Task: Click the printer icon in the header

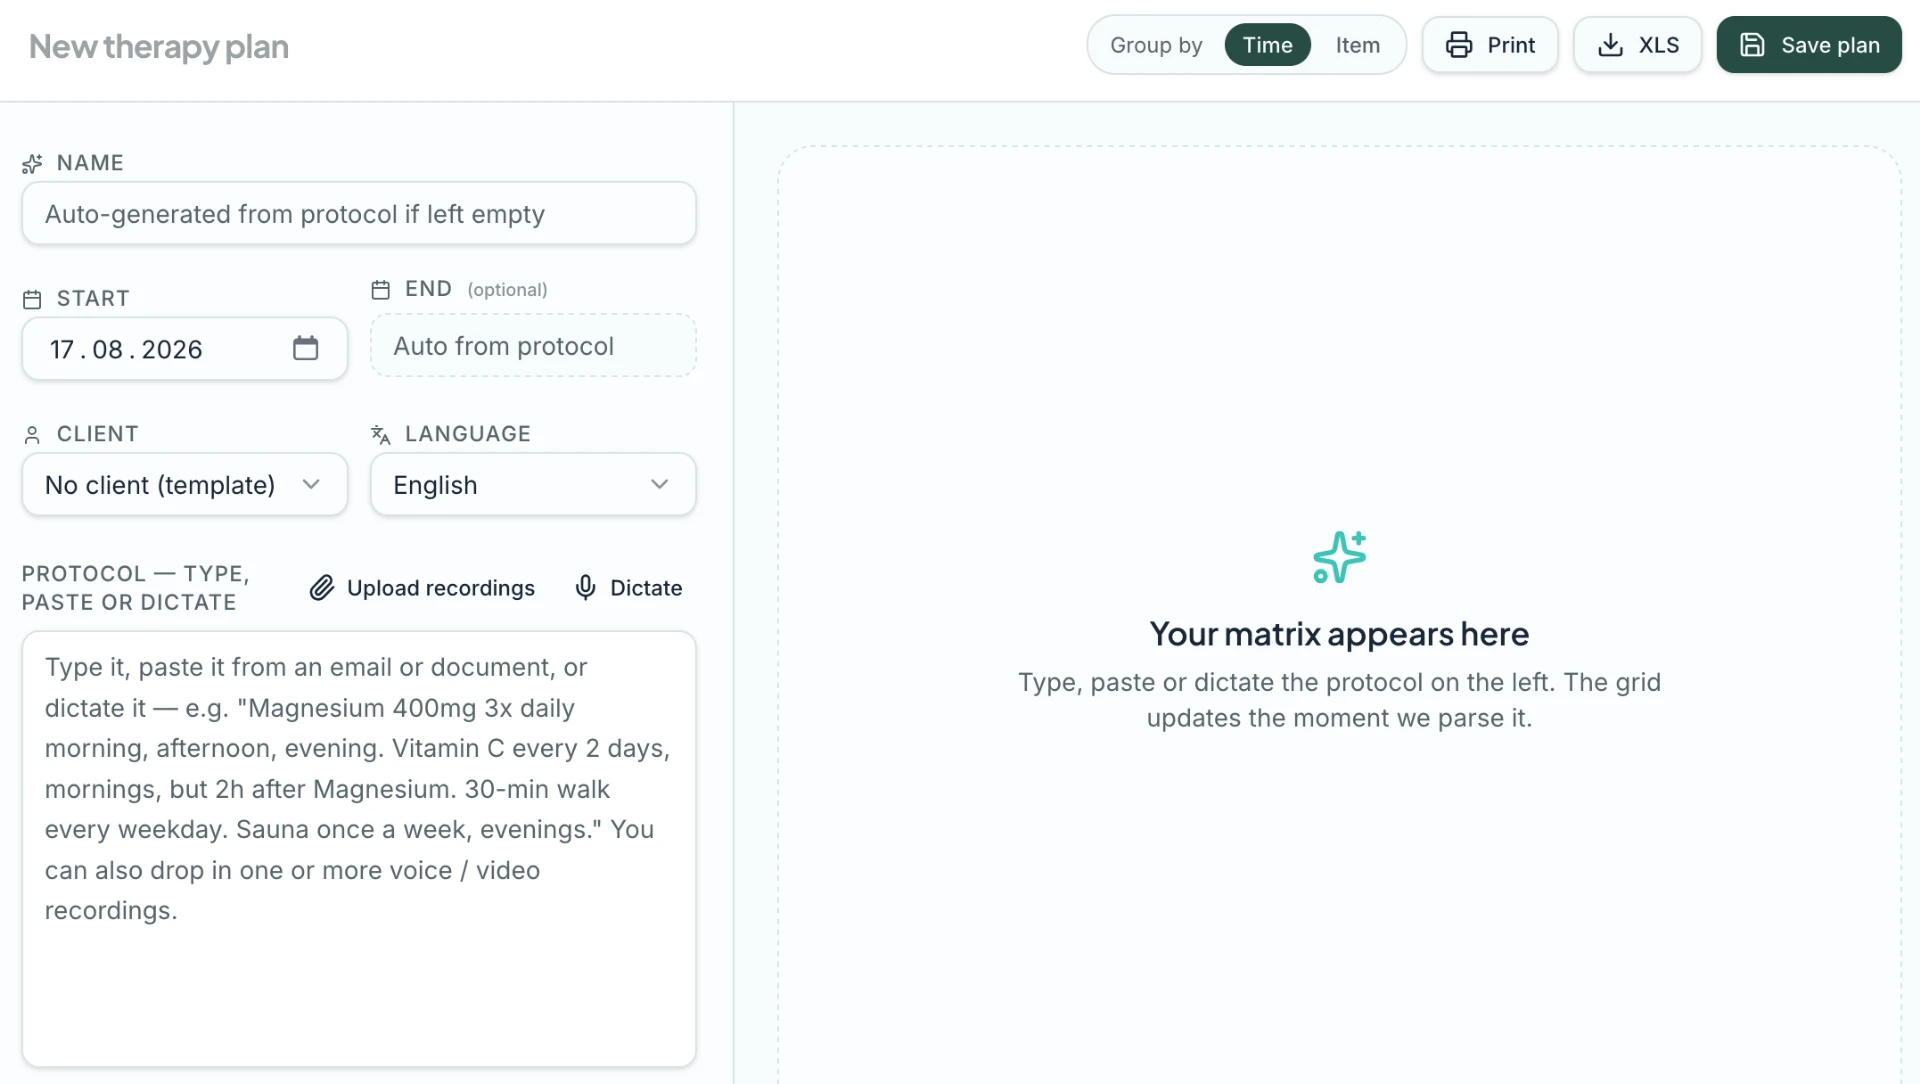Action: pyautogui.click(x=1459, y=45)
